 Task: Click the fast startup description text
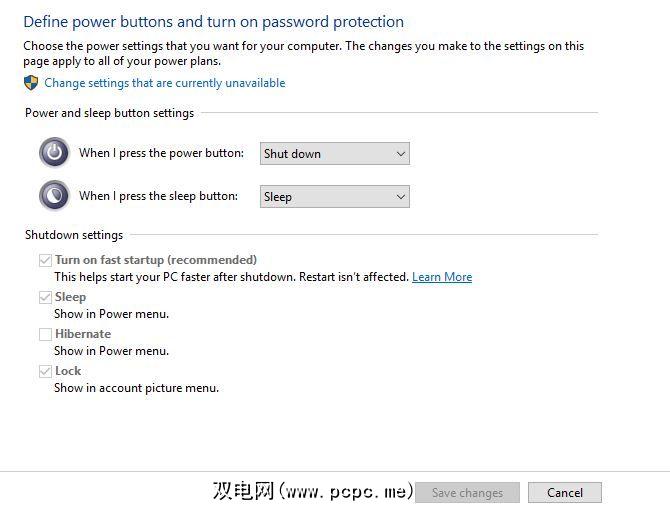pos(231,277)
